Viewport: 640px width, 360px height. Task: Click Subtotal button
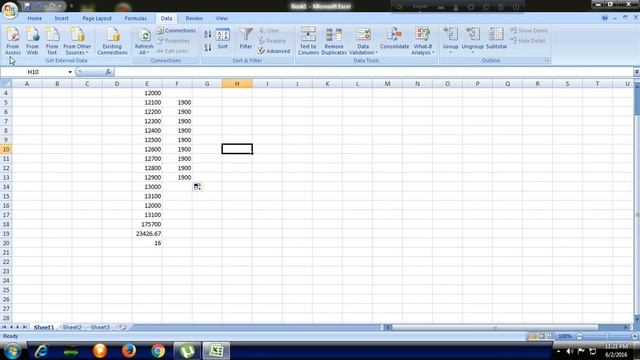(496, 39)
